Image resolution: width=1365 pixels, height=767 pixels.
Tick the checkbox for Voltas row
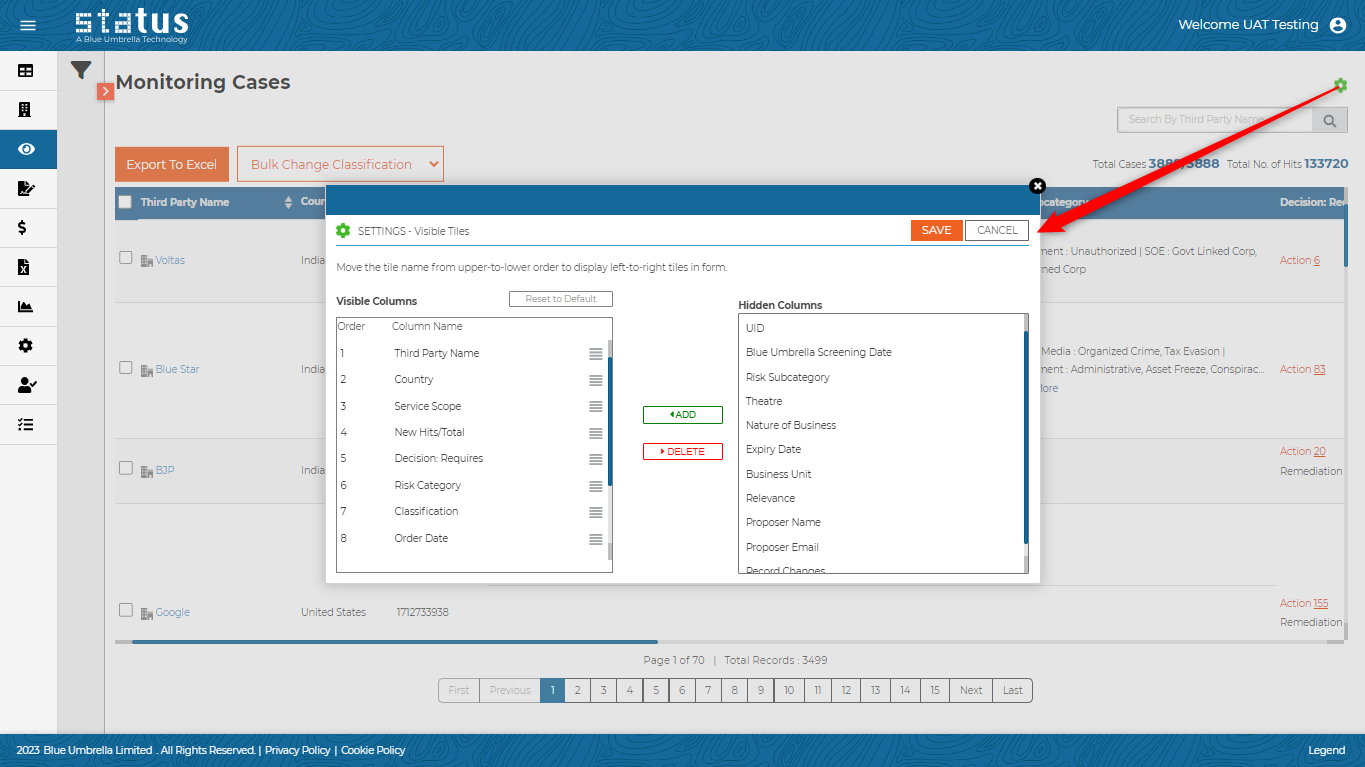pyautogui.click(x=126, y=258)
